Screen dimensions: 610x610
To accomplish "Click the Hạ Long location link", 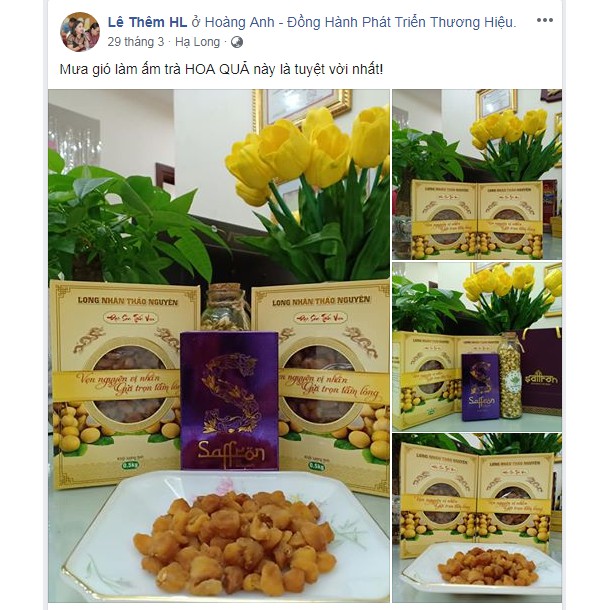I will pos(197,42).
